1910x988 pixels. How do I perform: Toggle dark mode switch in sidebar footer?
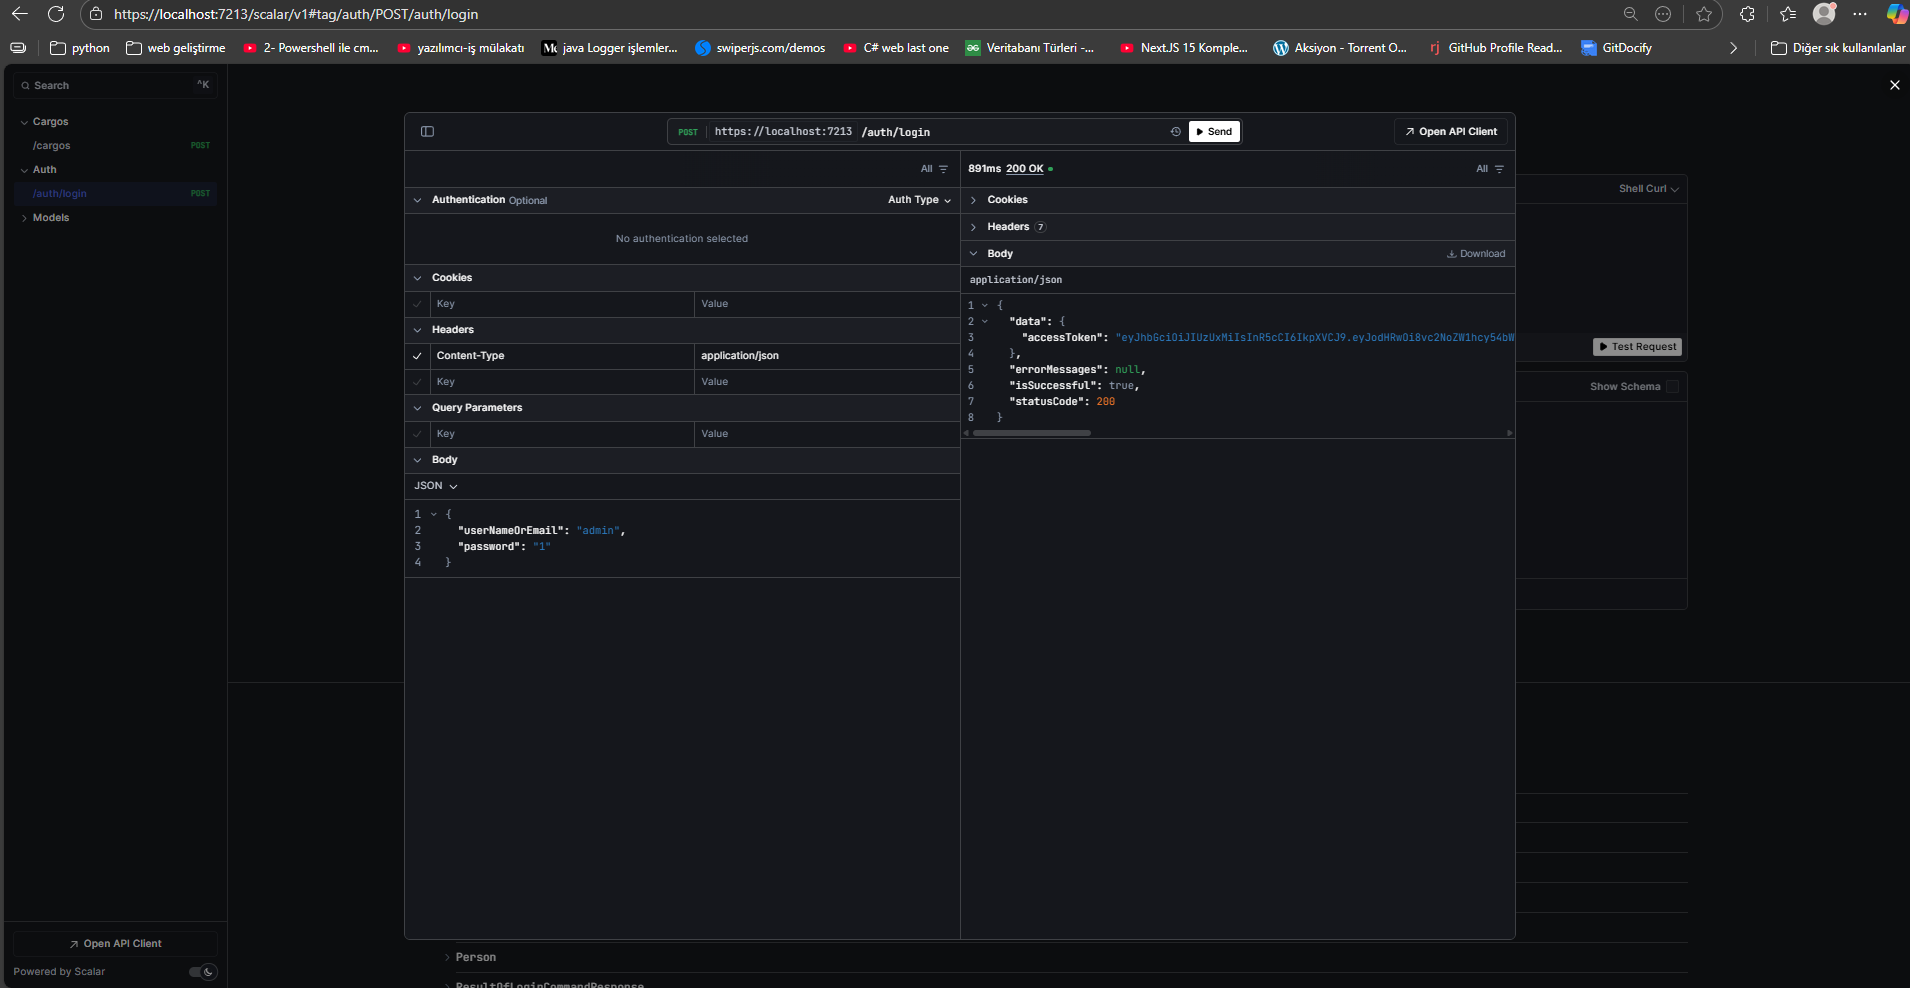point(203,972)
